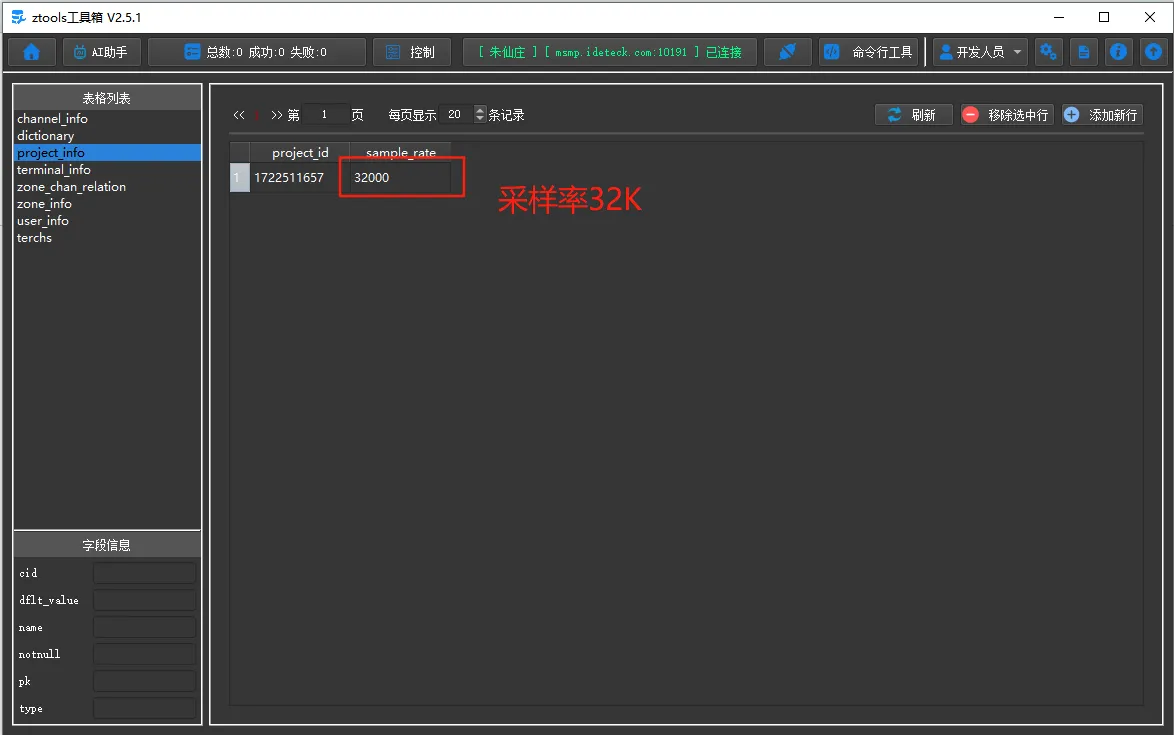Select the dictionary table entry
Viewport: 1174px width, 735px height.
(45, 135)
